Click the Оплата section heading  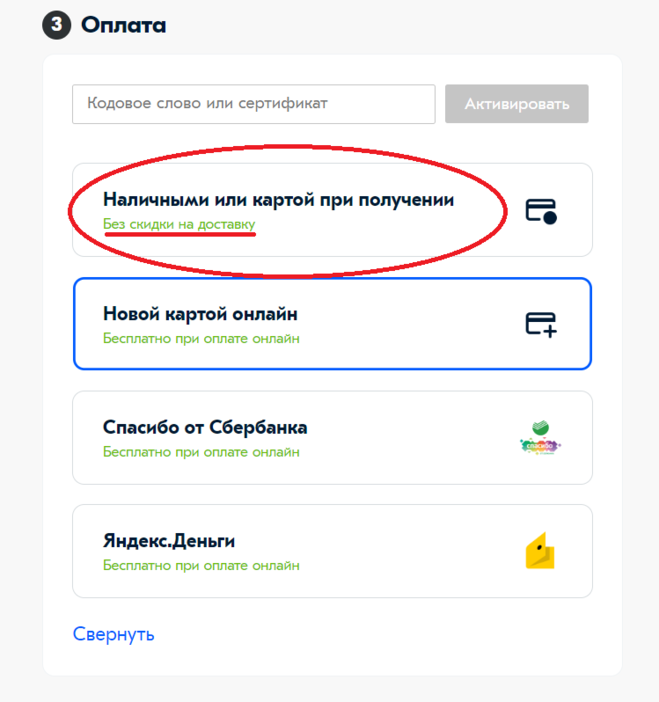coord(123,25)
